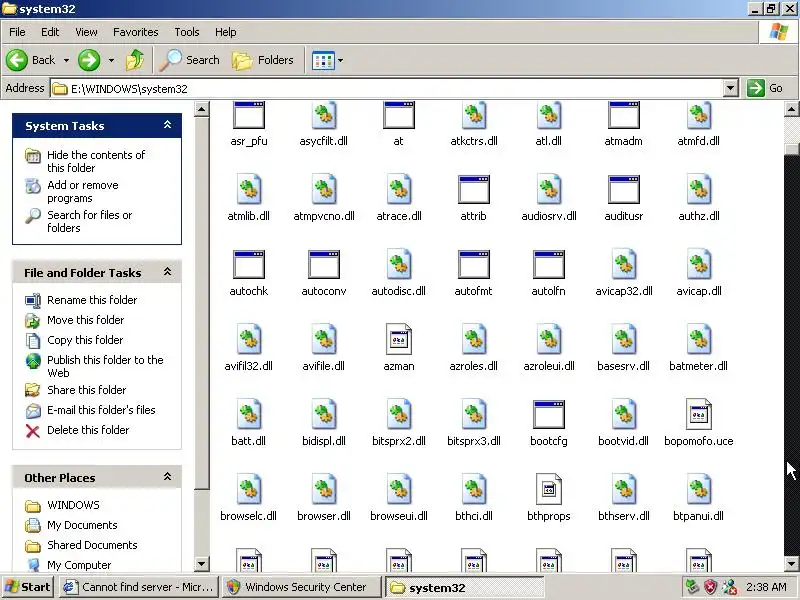
Task: Select the bitsprx2.dll file icon
Action: (398, 414)
